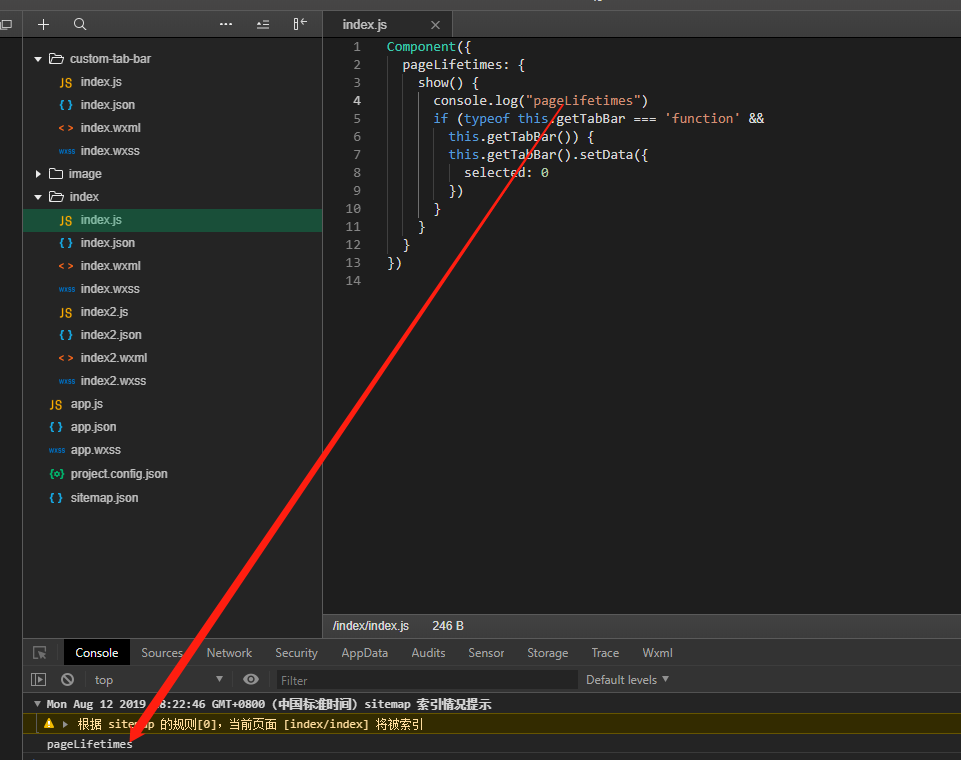Image resolution: width=961 pixels, height=760 pixels.
Task: Click the wxss icon beside app.wxss
Action: pyautogui.click(x=56, y=450)
